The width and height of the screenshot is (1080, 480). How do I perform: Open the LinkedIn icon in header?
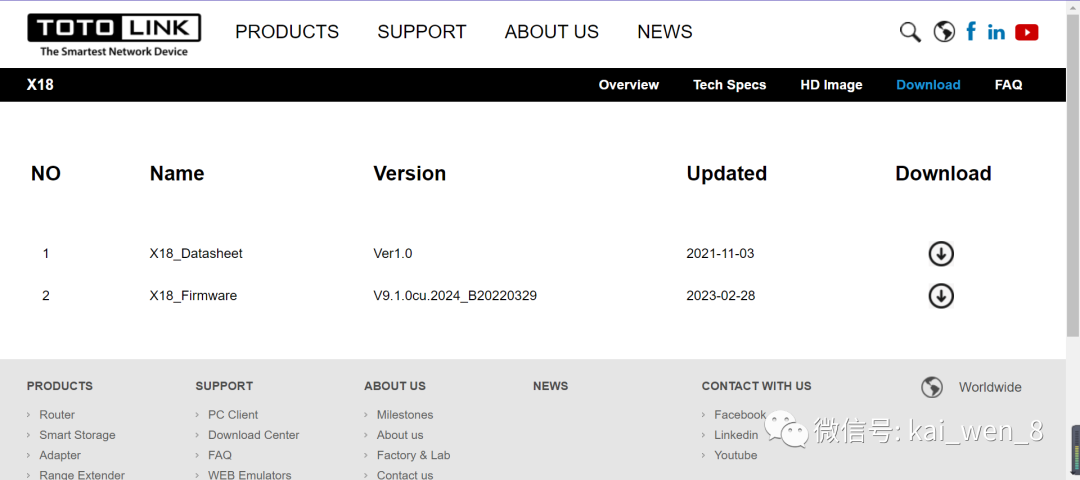(996, 32)
